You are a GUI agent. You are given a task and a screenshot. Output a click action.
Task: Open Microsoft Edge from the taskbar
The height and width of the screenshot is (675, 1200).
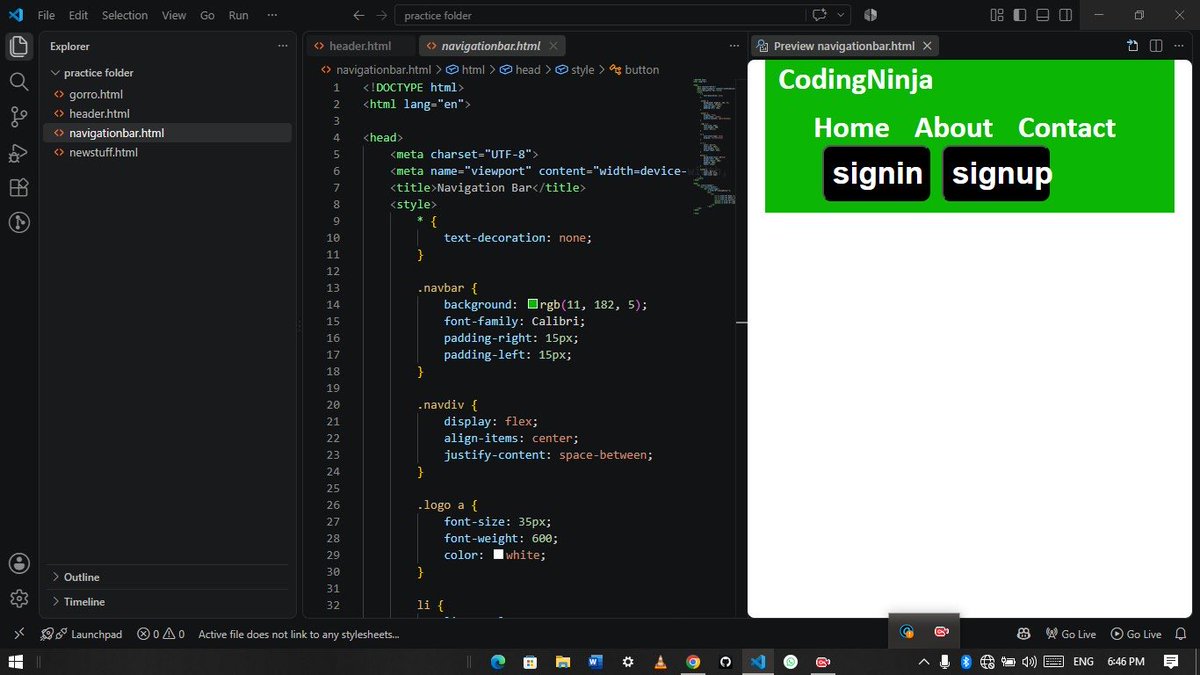tap(497, 662)
